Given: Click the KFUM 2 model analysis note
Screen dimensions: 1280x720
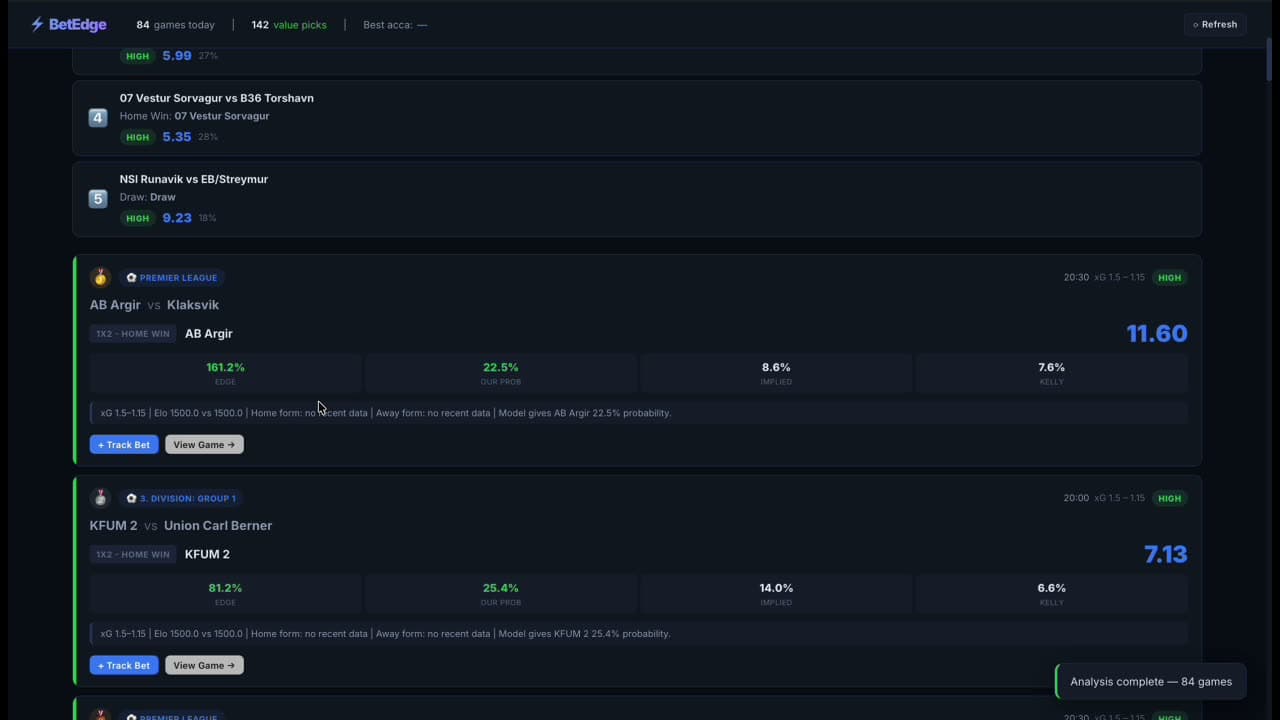Looking at the screenshot, I should tap(639, 634).
